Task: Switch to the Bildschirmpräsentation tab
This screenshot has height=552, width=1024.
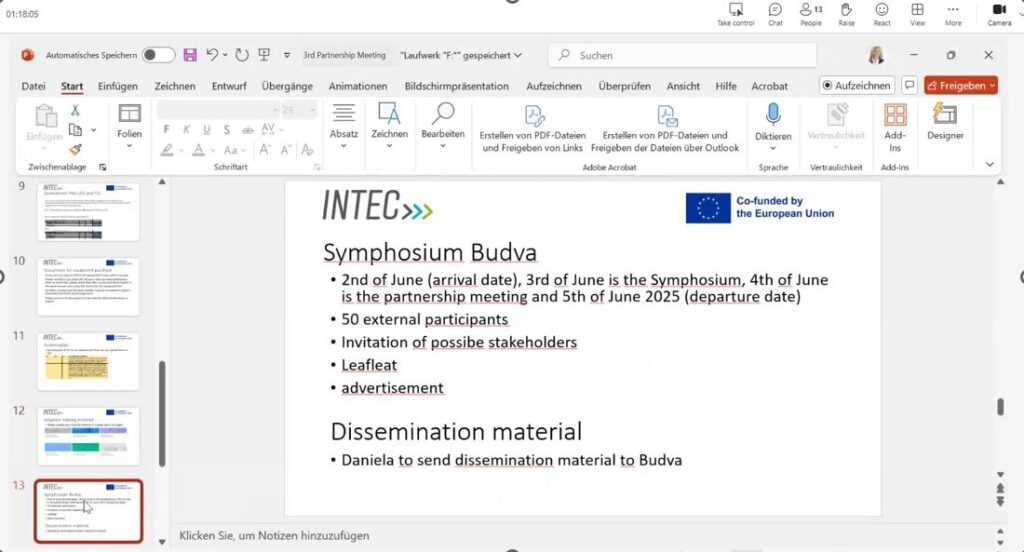Action: pos(456,86)
